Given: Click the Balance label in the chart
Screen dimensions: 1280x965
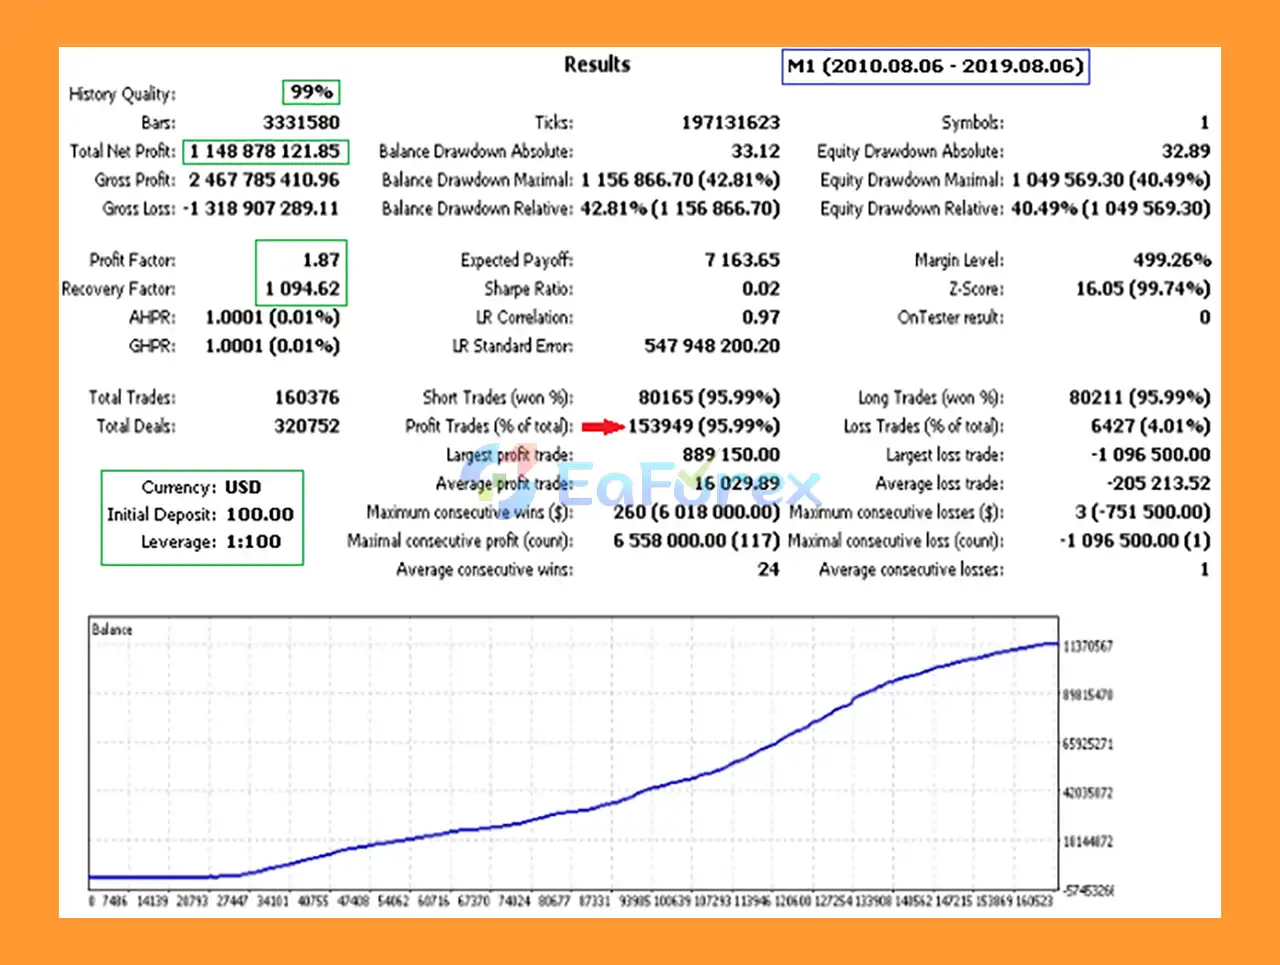Looking at the screenshot, I should 112,630.
